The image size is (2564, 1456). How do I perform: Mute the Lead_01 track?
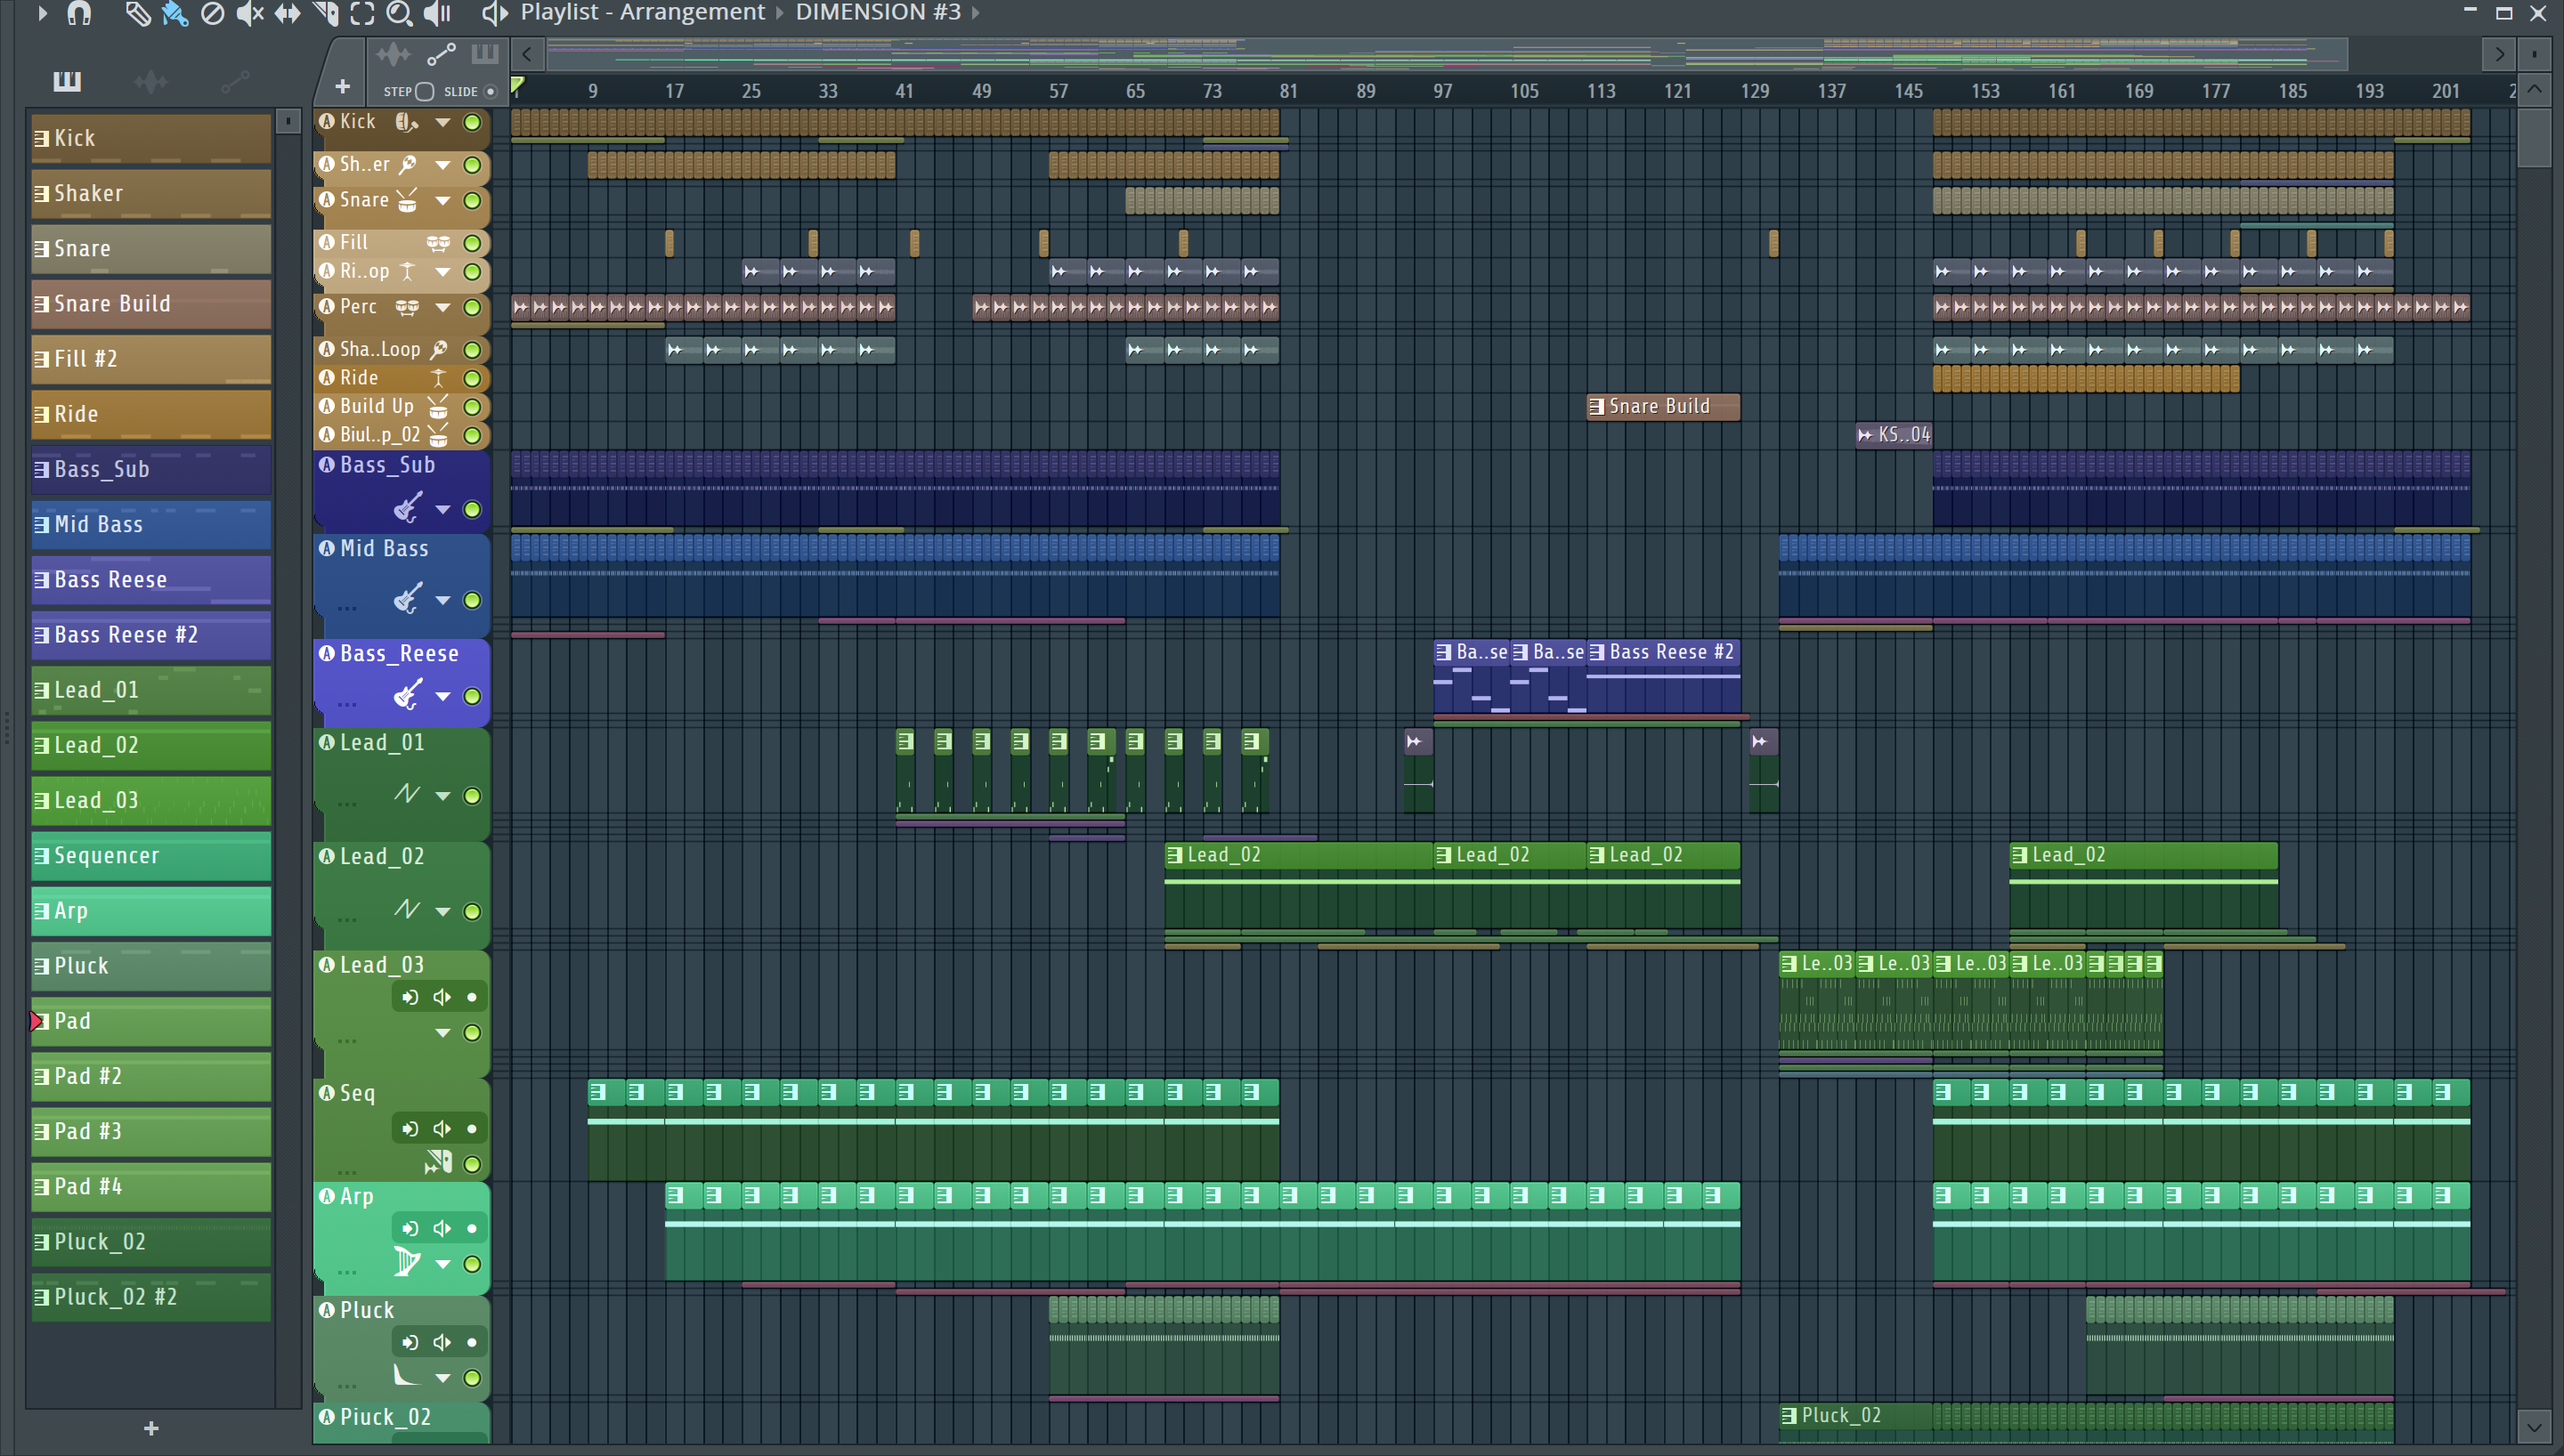(x=472, y=796)
